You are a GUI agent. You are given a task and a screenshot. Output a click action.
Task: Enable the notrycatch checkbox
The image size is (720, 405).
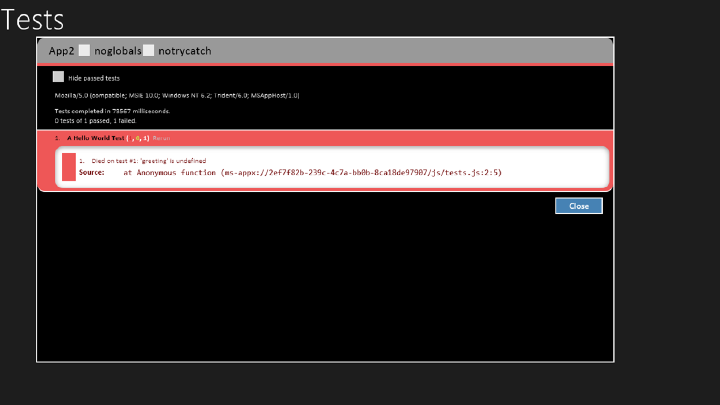(x=148, y=51)
